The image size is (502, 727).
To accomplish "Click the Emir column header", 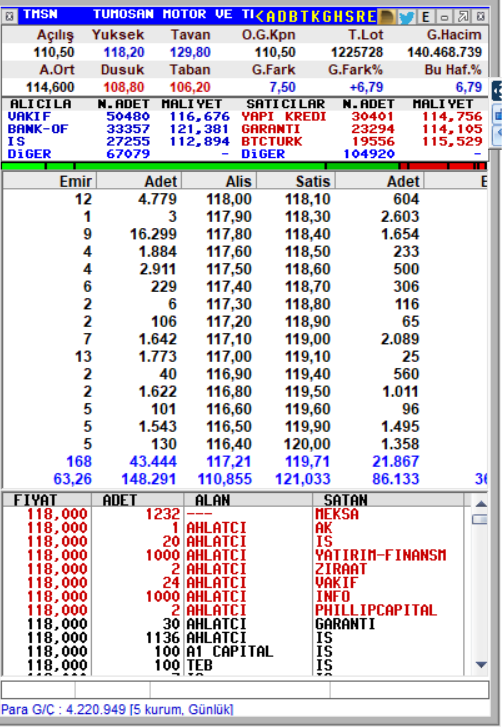I will click(49, 181).
